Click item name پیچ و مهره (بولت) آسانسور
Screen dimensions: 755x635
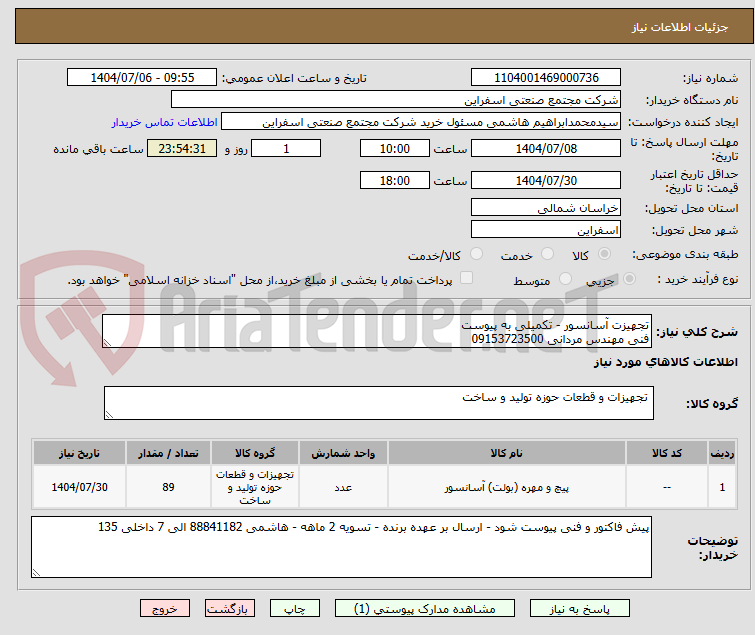(507, 487)
